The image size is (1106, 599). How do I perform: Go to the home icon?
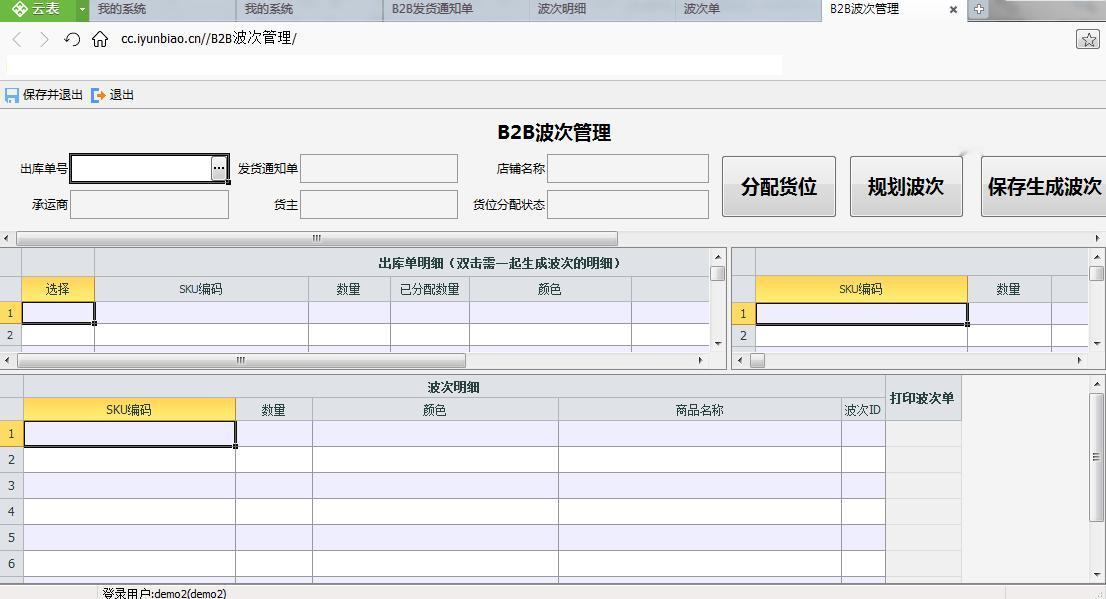pyautogui.click(x=100, y=40)
